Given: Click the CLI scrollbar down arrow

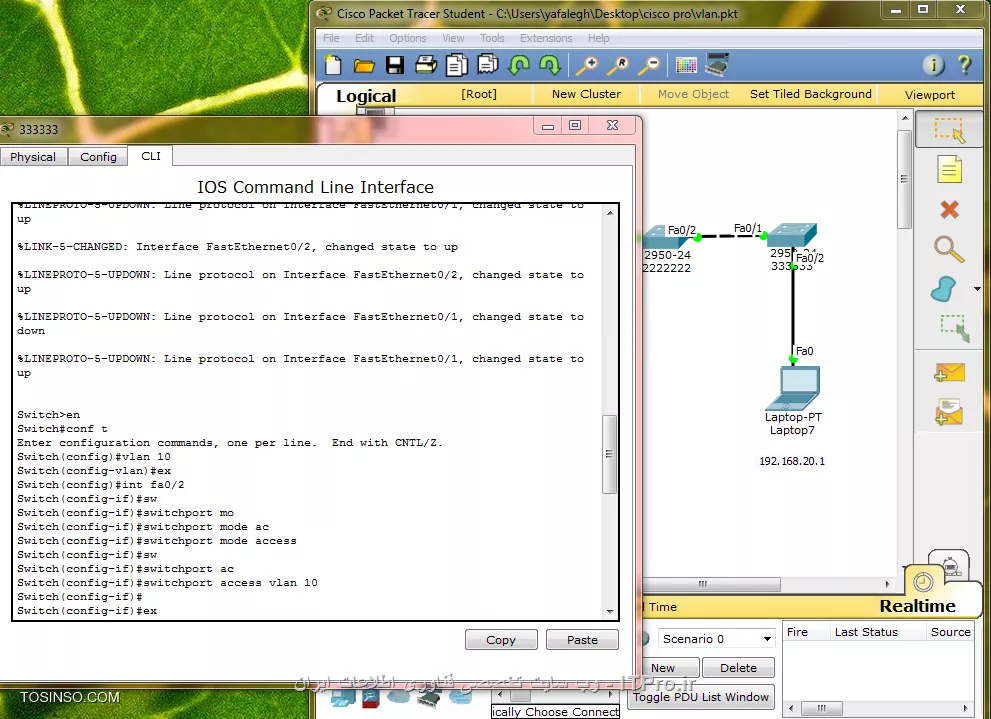Looking at the screenshot, I should pyautogui.click(x=610, y=611).
